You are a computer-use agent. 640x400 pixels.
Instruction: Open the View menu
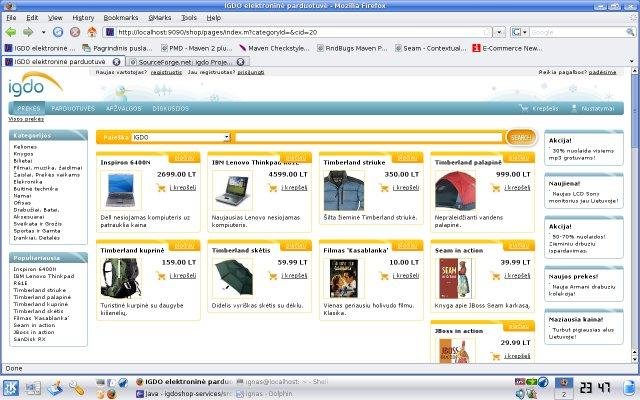pos(55,18)
